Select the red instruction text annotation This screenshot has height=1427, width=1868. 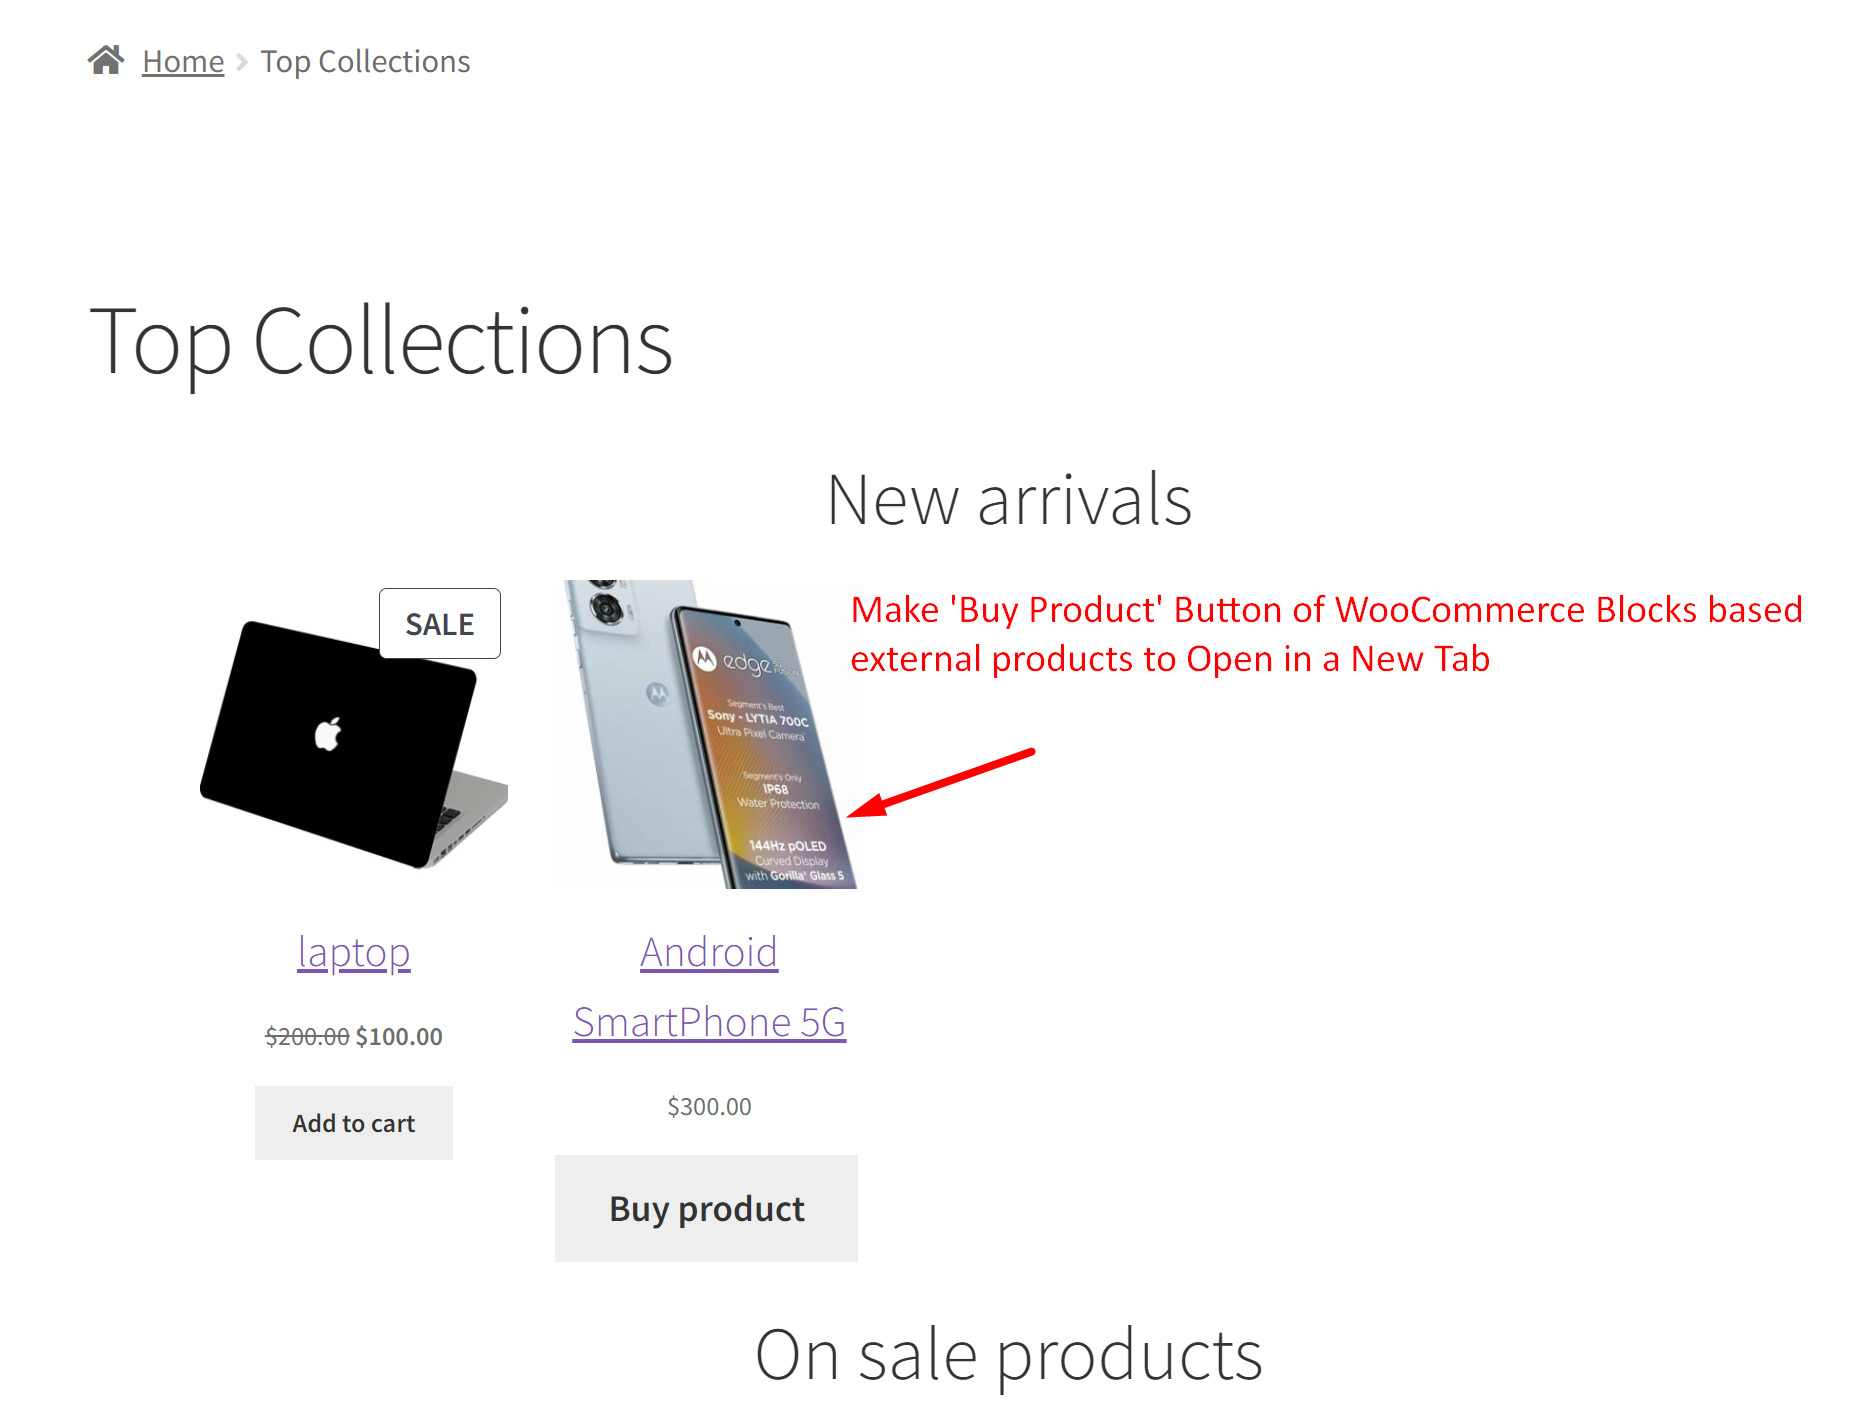pyautogui.click(x=1325, y=633)
